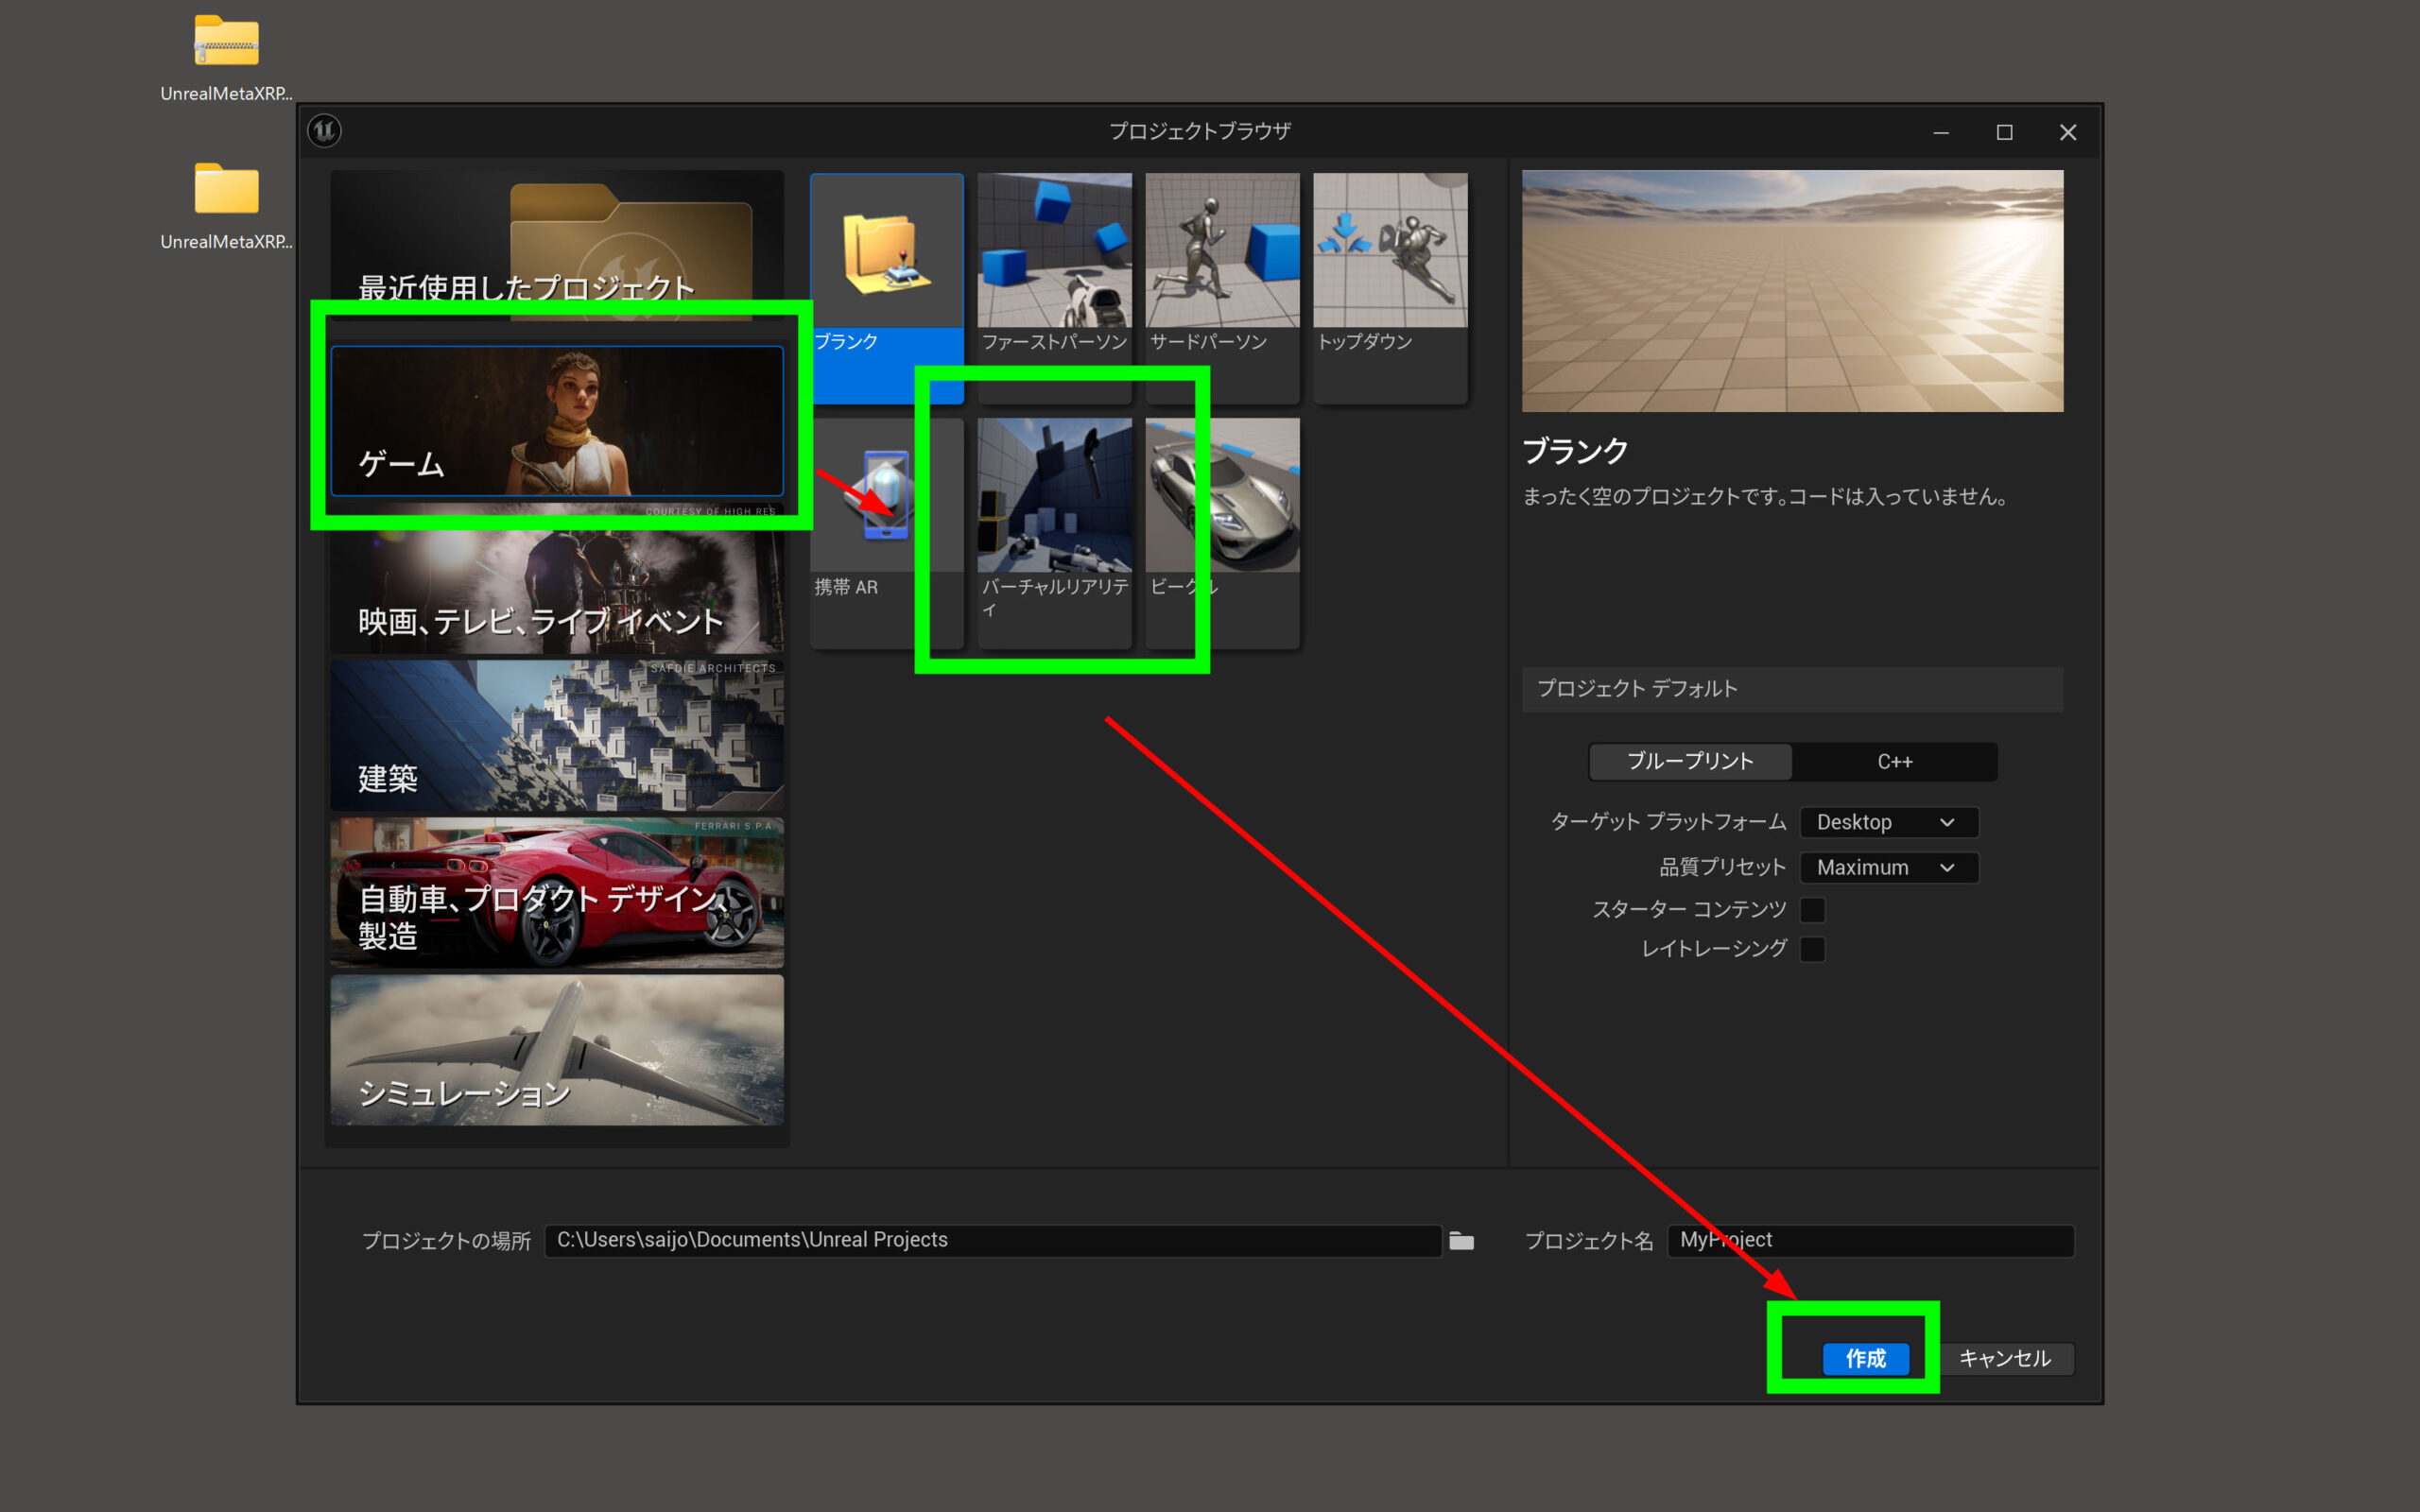
Task: Switch project type to C++
Action: tap(1894, 762)
